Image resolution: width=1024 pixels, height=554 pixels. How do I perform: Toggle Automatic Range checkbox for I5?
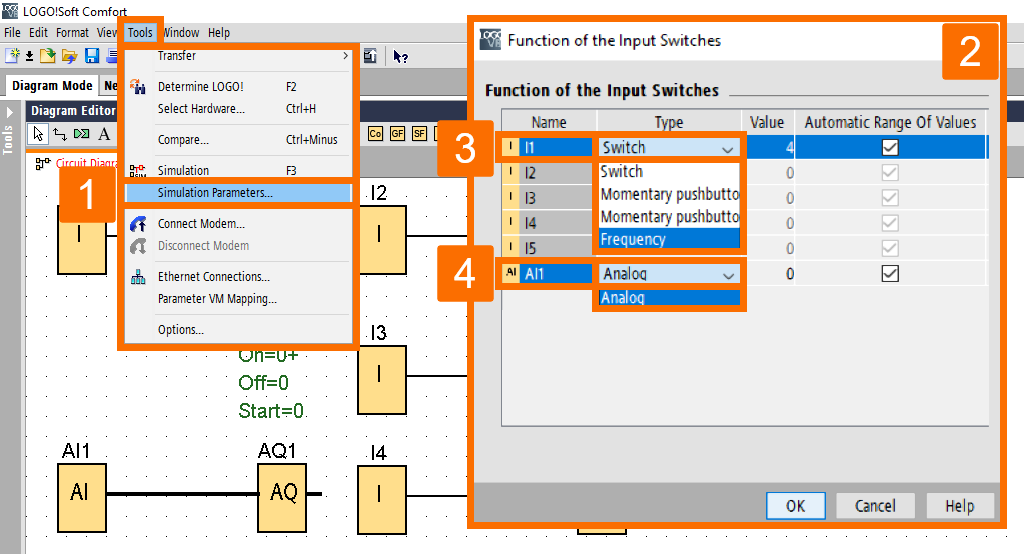(x=889, y=248)
